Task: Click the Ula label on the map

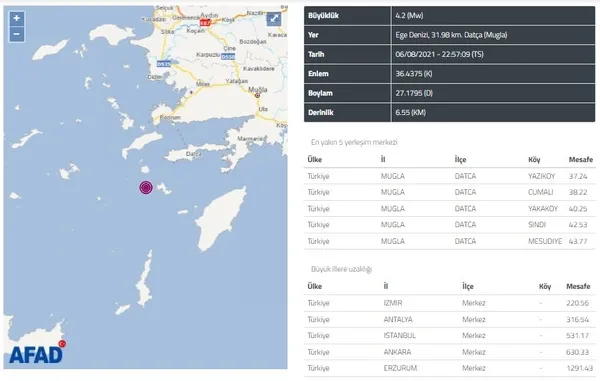Action: pos(263,109)
